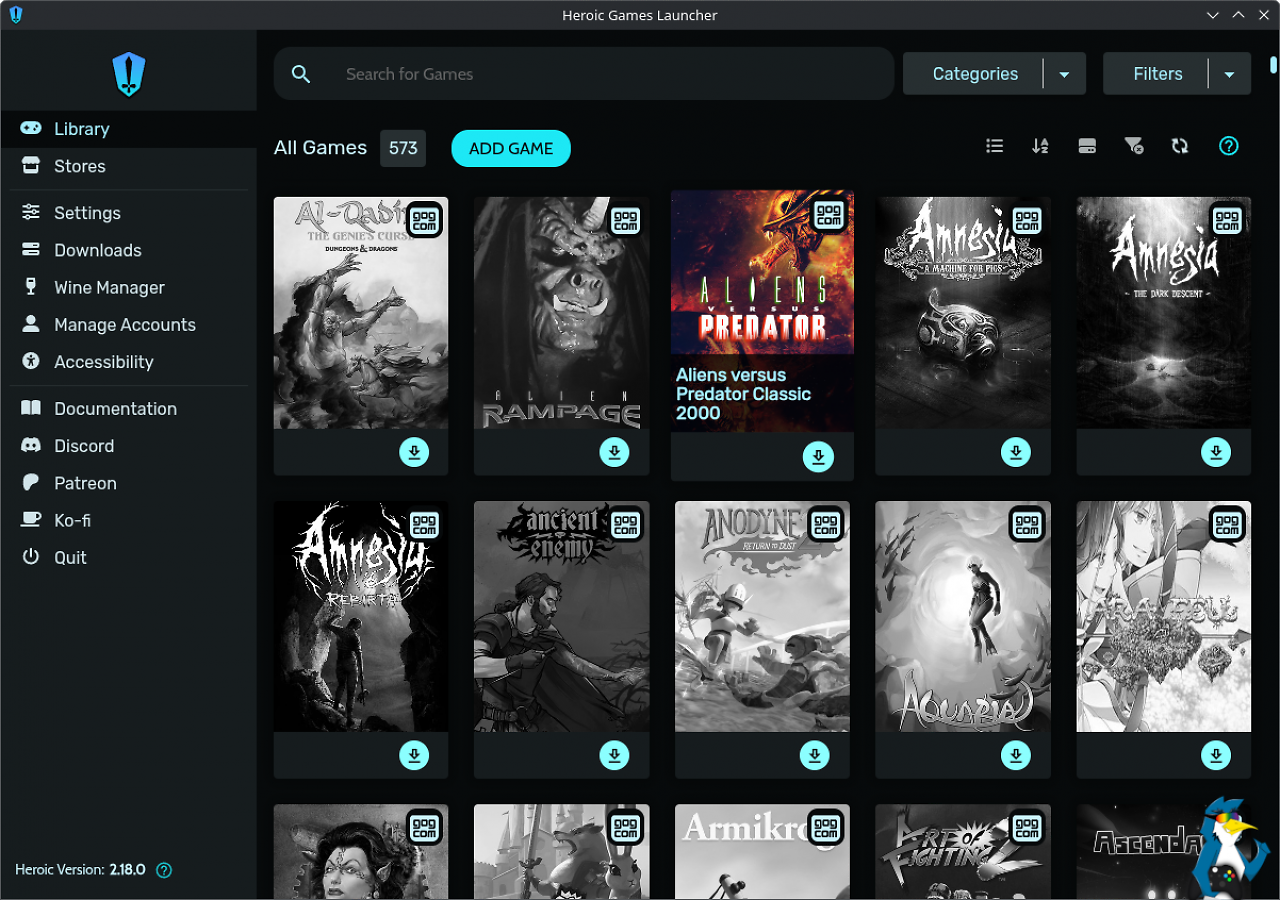The height and width of the screenshot is (900, 1280).
Task: Install Aquaria with its download icon
Action: (1016, 755)
